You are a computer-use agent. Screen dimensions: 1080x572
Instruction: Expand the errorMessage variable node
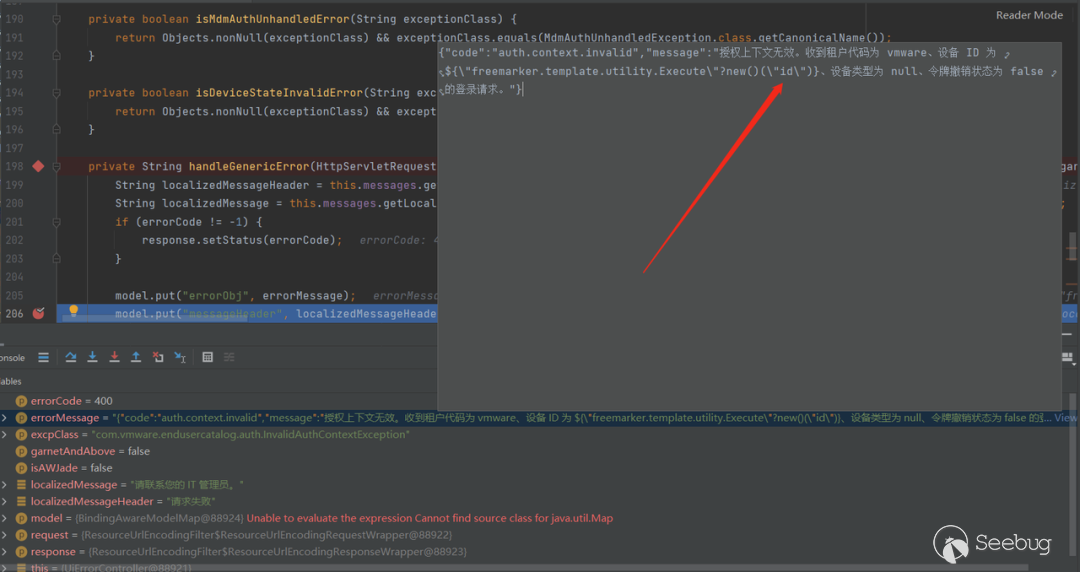(5, 418)
